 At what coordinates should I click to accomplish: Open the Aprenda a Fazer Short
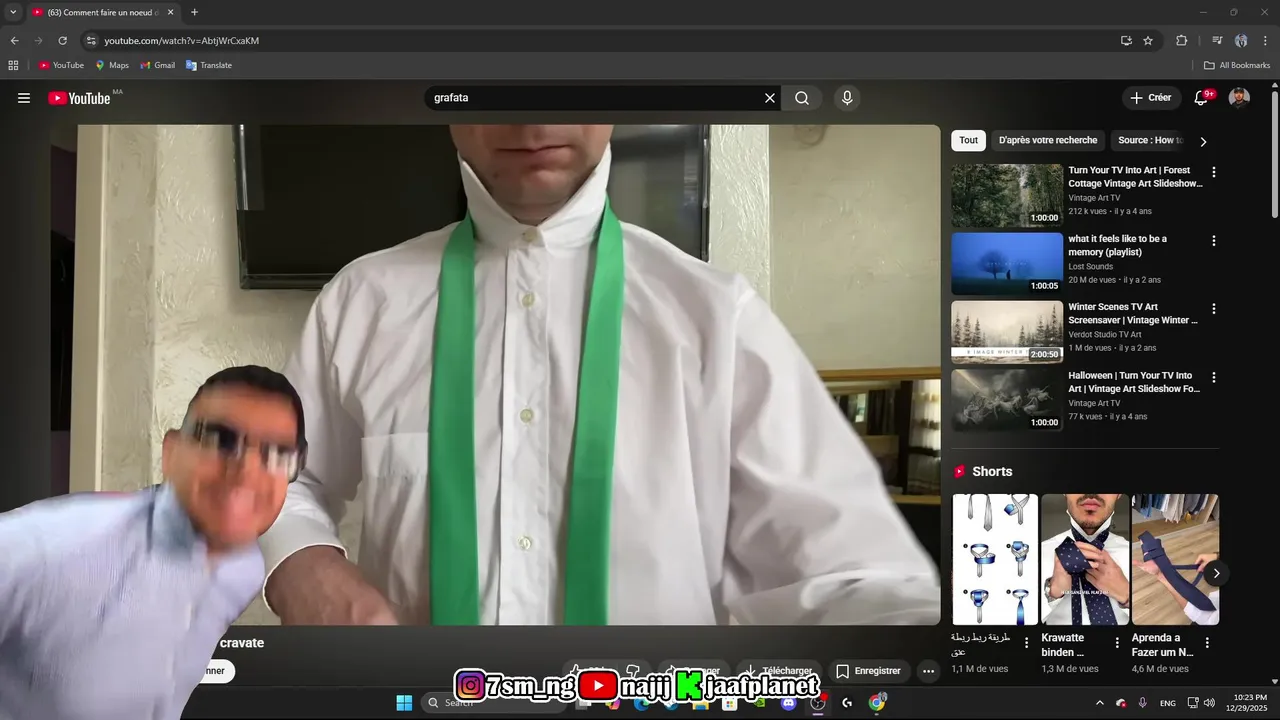pos(1175,559)
